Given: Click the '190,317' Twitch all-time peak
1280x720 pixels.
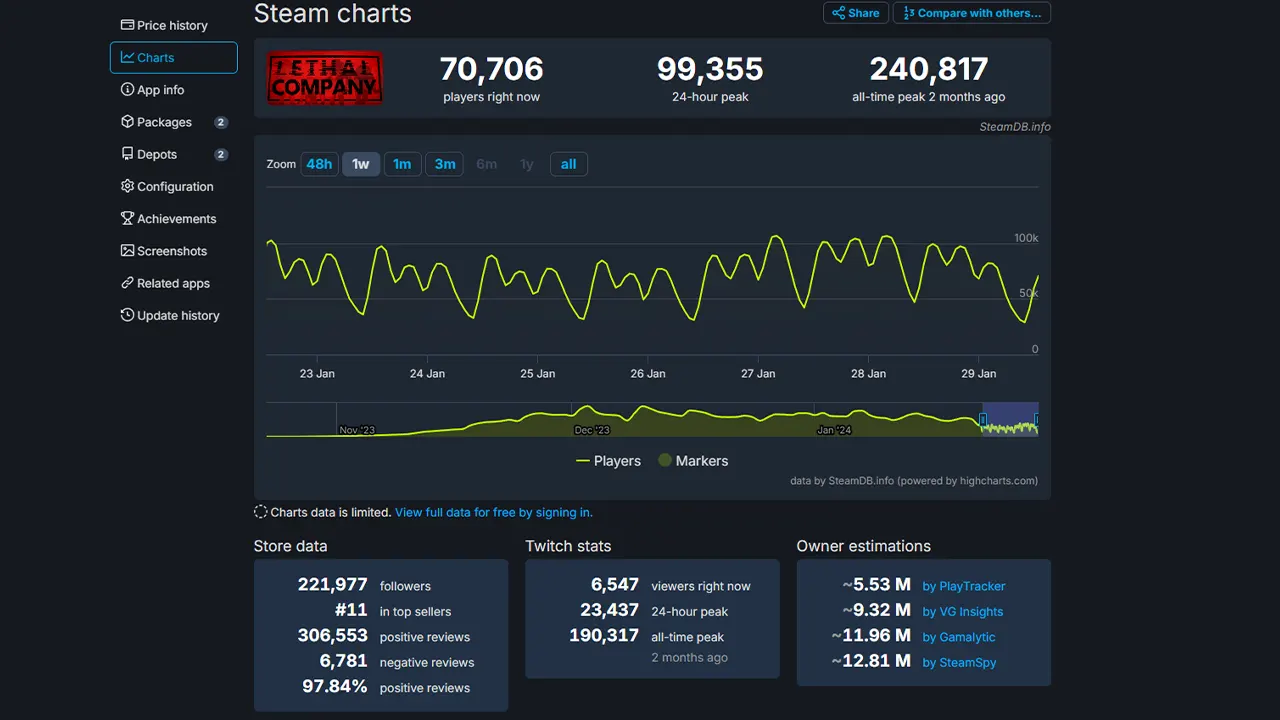Looking at the screenshot, I should [x=604, y=636].
